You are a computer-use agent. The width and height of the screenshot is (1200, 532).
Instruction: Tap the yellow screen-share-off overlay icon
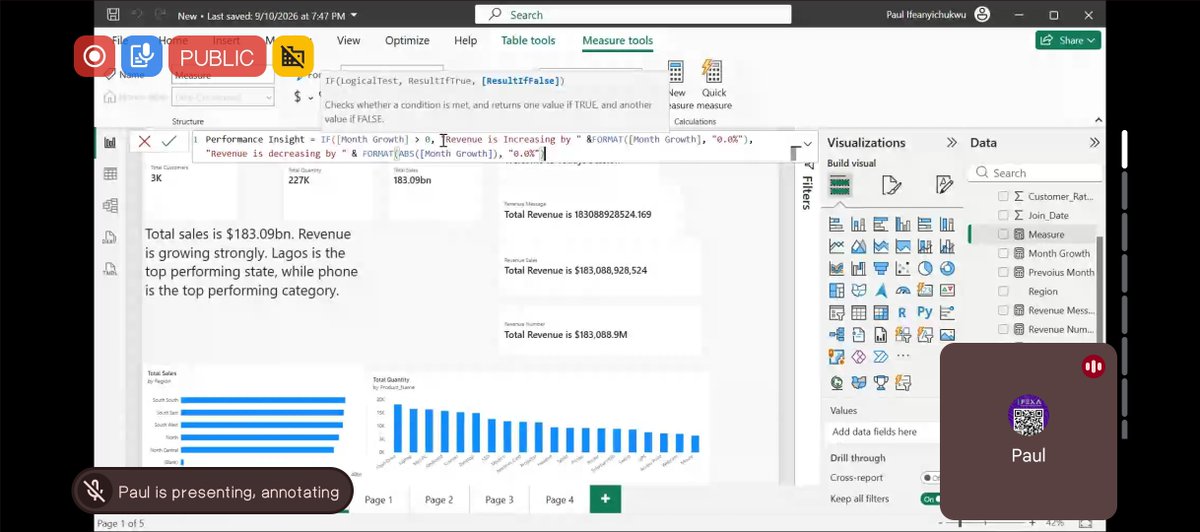click(x=292, y=56)
